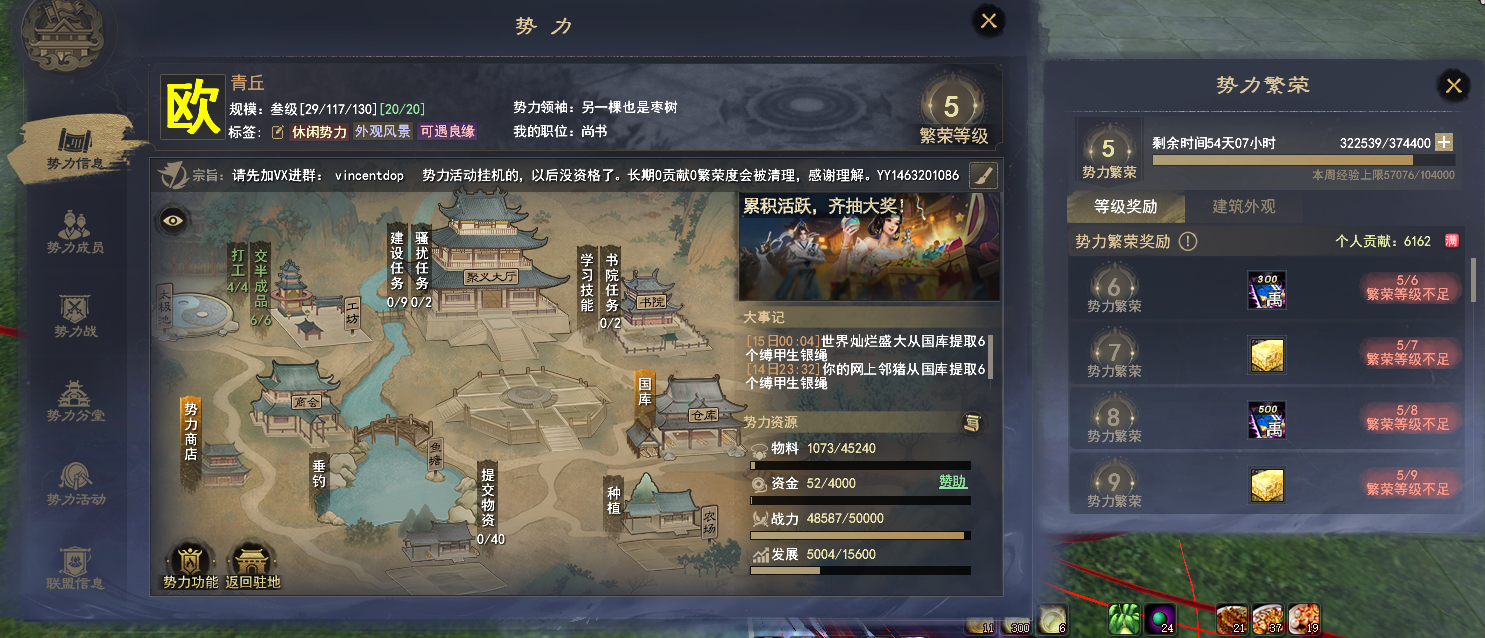This screenshot has width=1485, height=638.
Task: Select the 等级奖励 tab
Action: (x=1126, y=207)
